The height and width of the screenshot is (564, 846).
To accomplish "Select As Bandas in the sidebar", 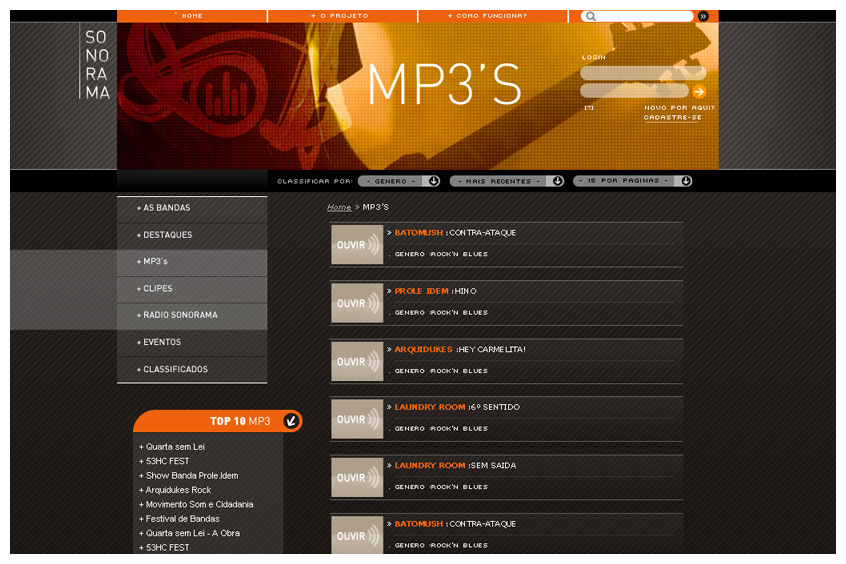I will pos(192,208).
